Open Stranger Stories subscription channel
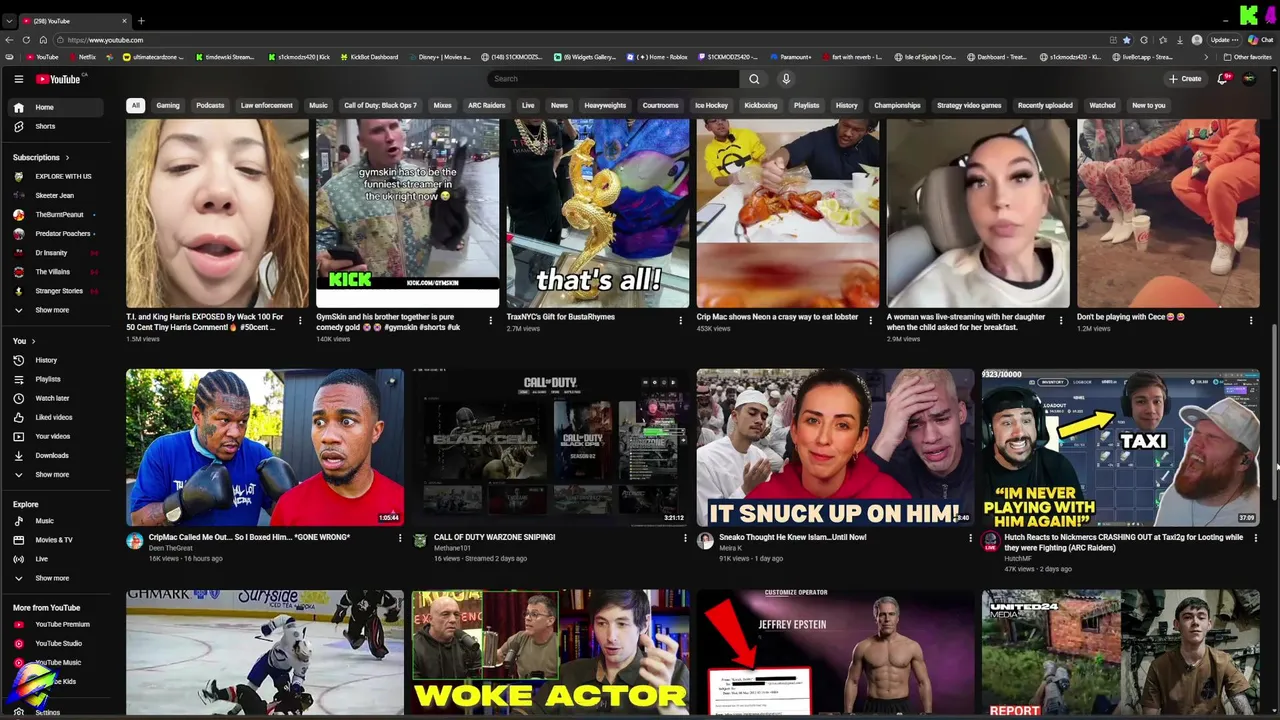Screen dimensions: 1280x720 point(60,291)
